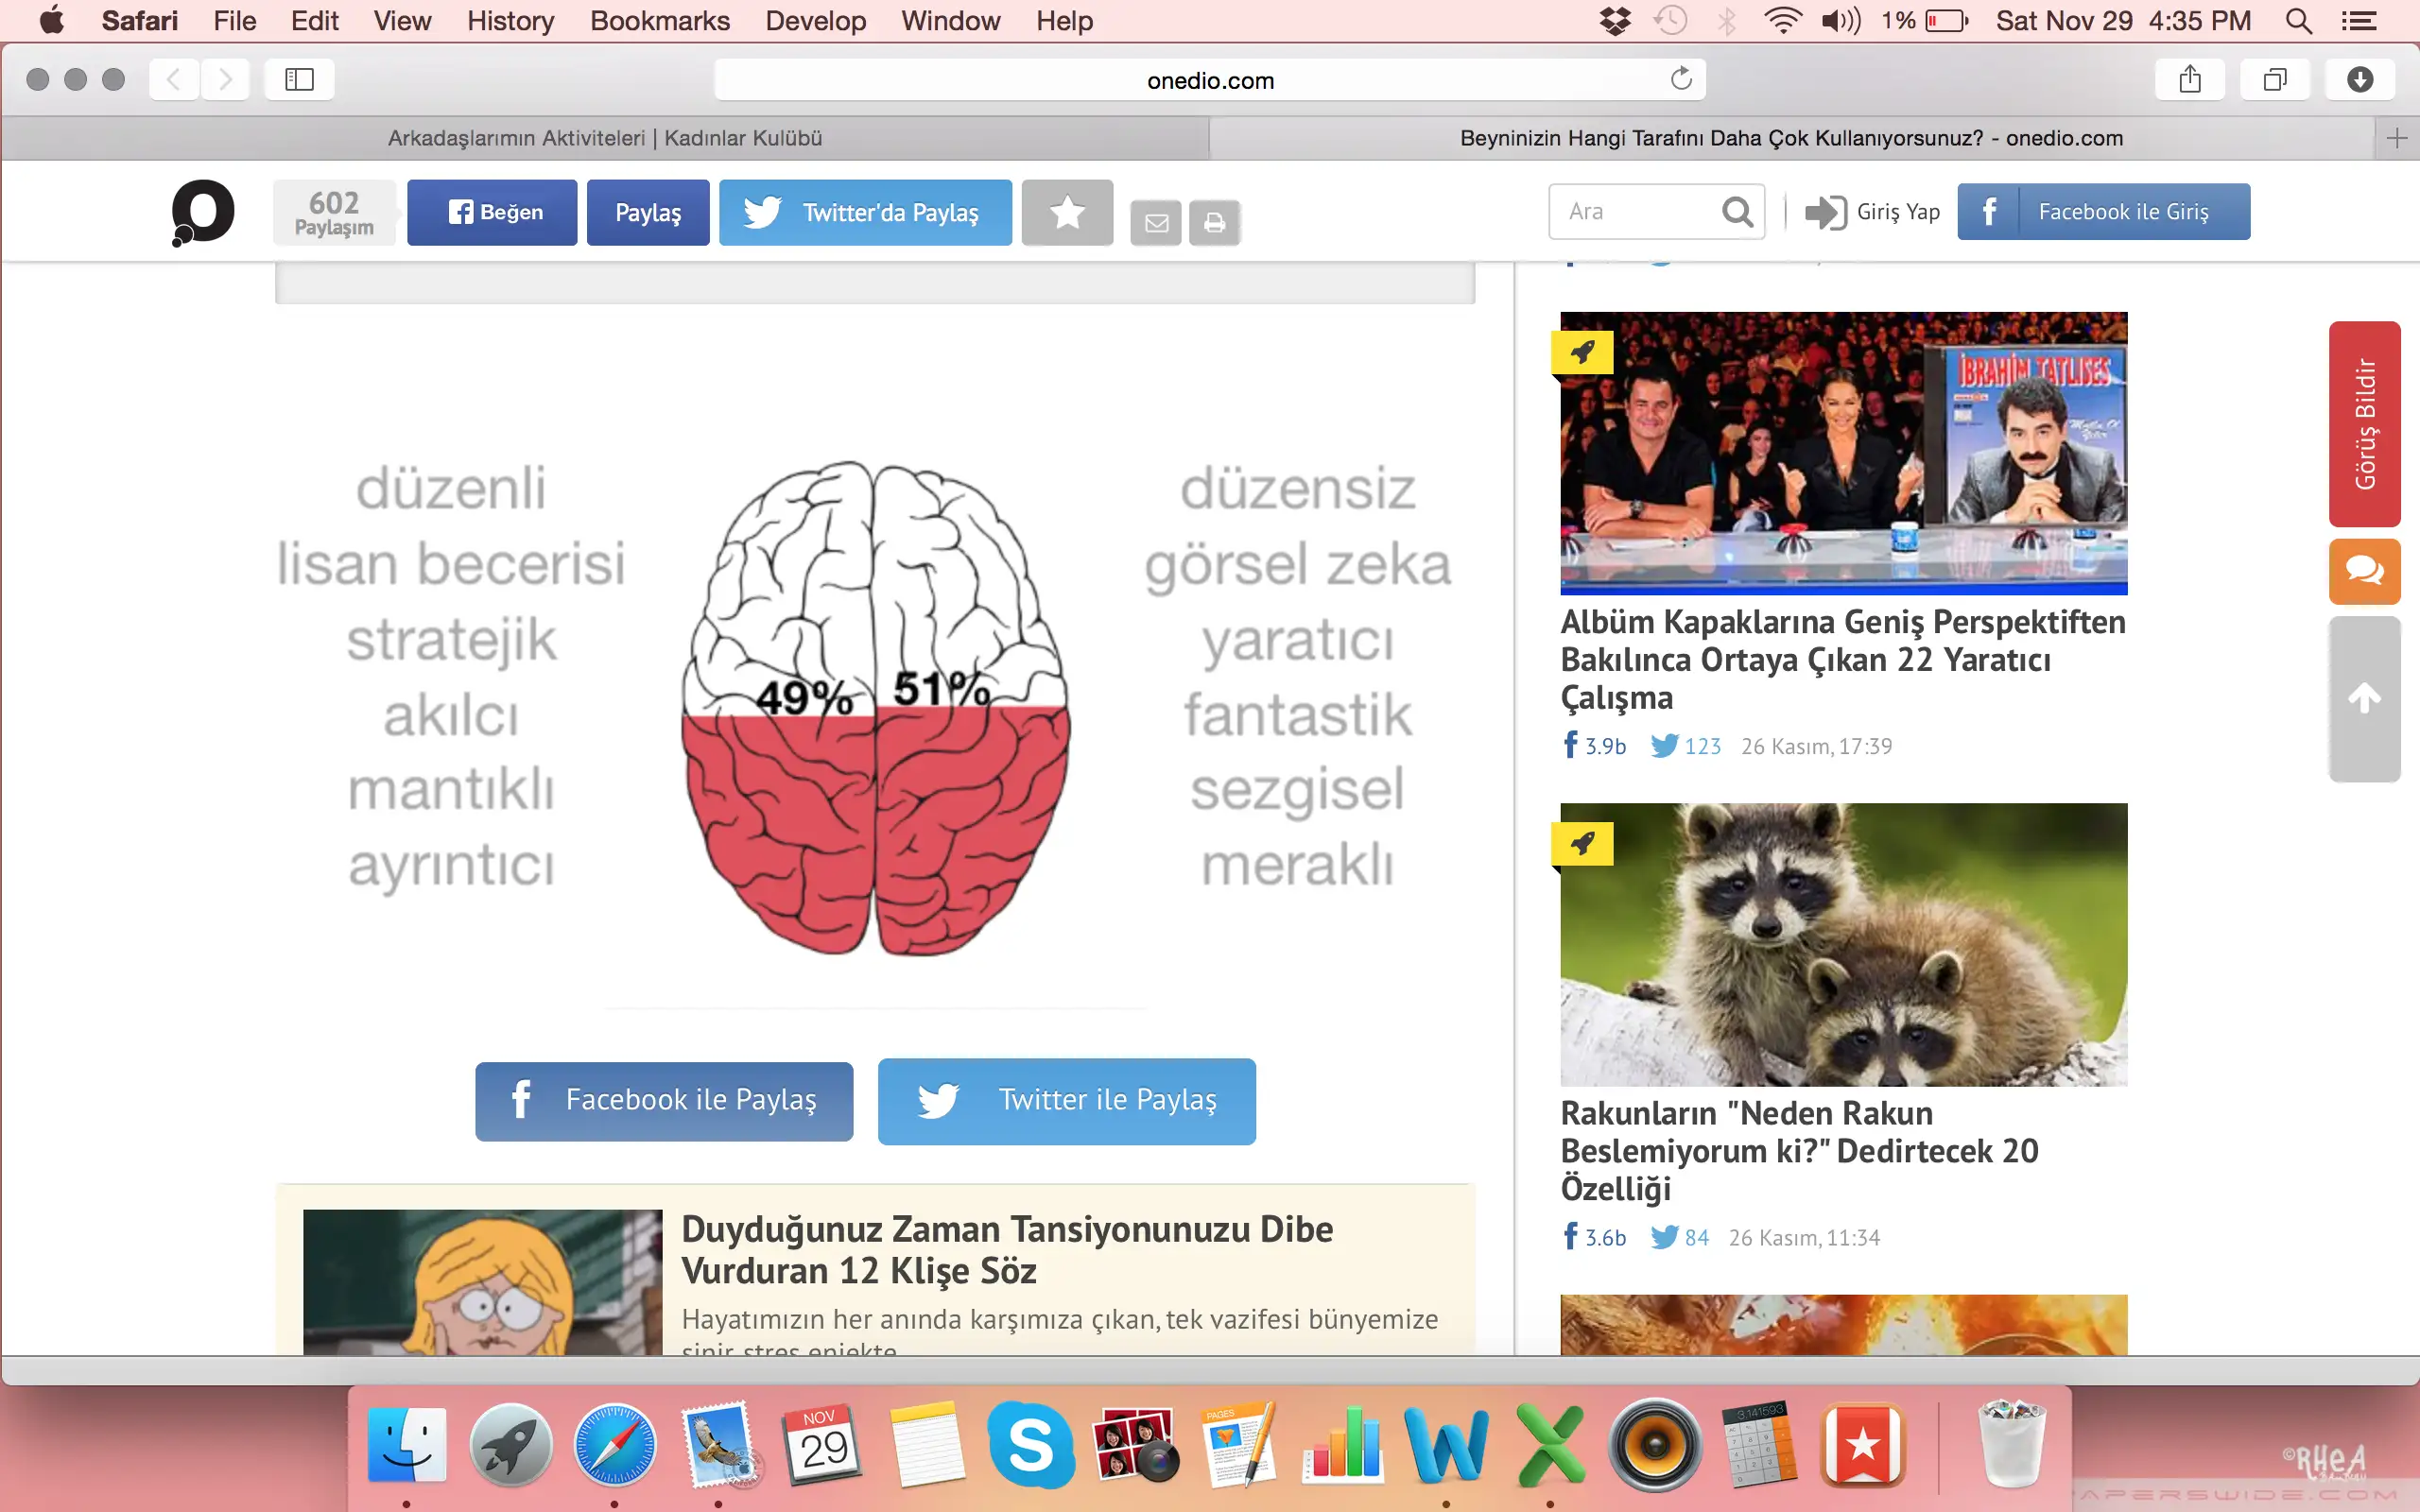Open the Albüm Kapaklarına article thumbnail
The width and height of the screenshot is (2420, 1512).
pos(1843,453)
